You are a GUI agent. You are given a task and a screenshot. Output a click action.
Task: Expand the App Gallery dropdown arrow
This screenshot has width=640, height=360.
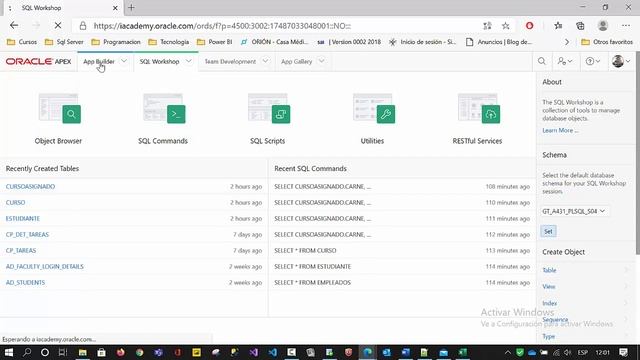(x=322, y=61)
